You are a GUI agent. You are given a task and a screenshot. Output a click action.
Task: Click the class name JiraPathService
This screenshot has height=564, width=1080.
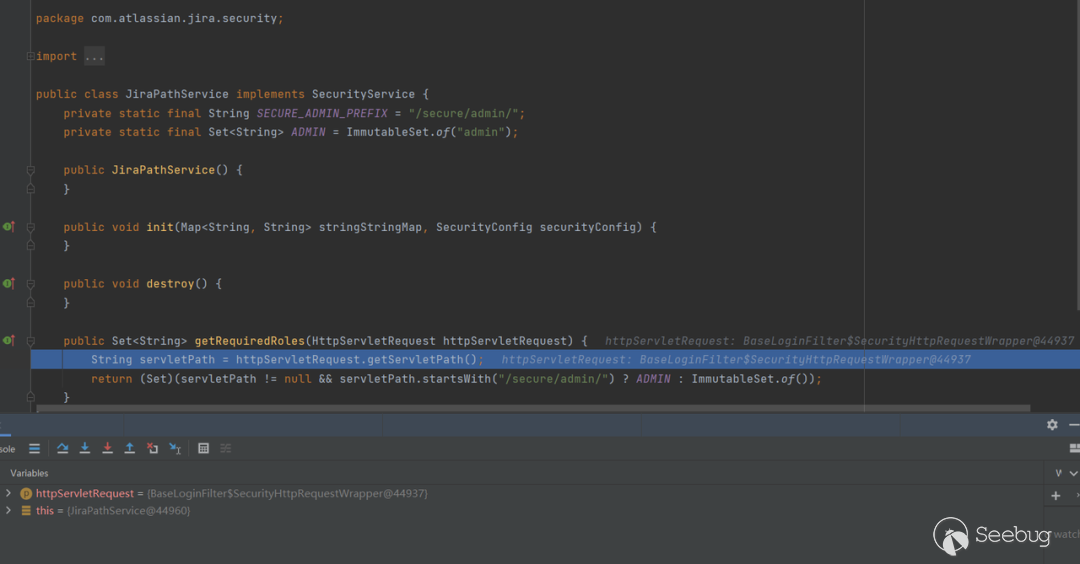[177, 94]
